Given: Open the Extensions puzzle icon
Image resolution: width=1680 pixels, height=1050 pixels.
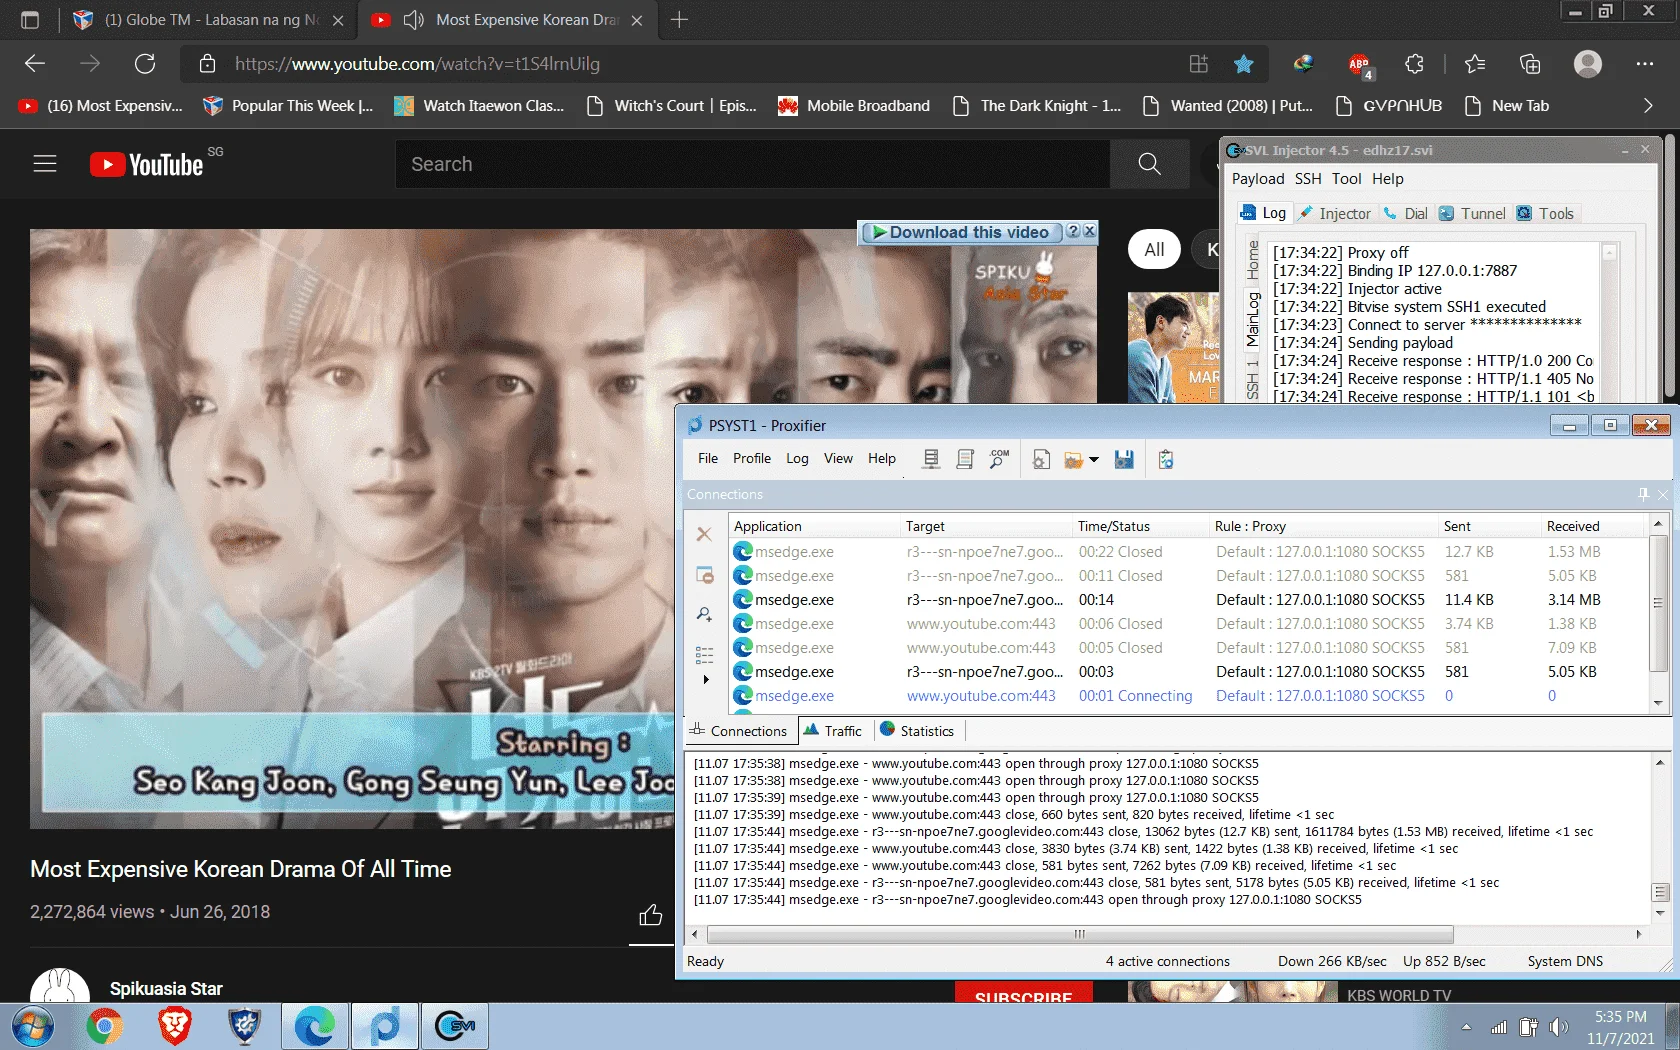Looking at the screenshot, I should [x=1414, y=64].
